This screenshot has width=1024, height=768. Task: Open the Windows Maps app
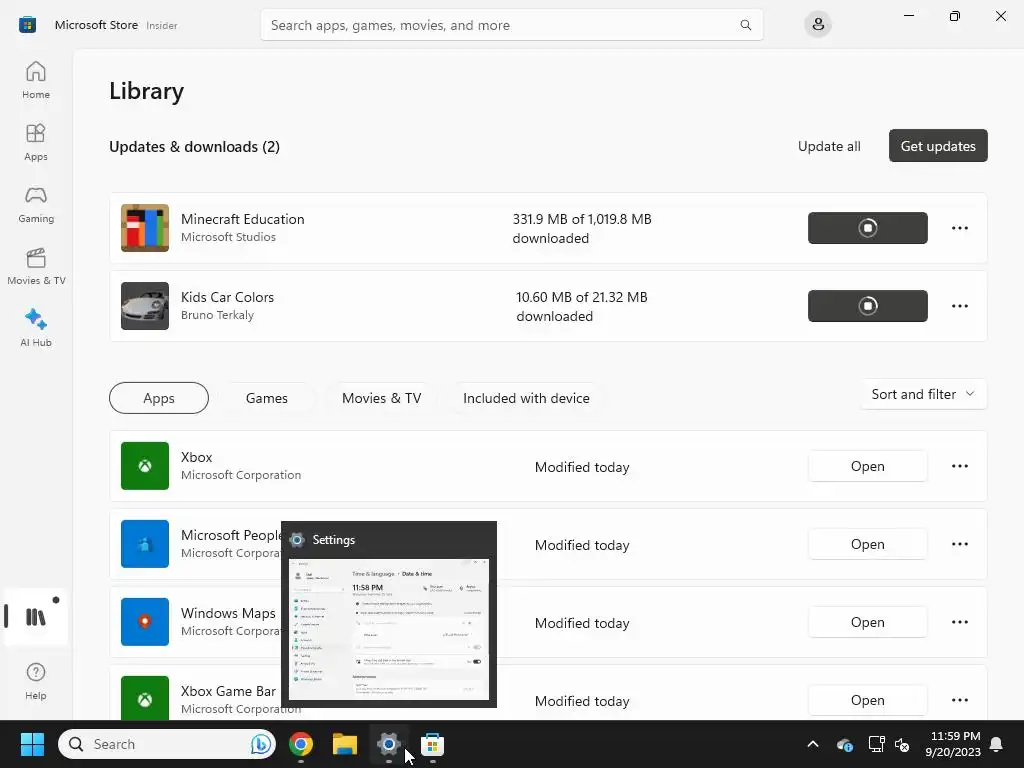tap(867, 622)
